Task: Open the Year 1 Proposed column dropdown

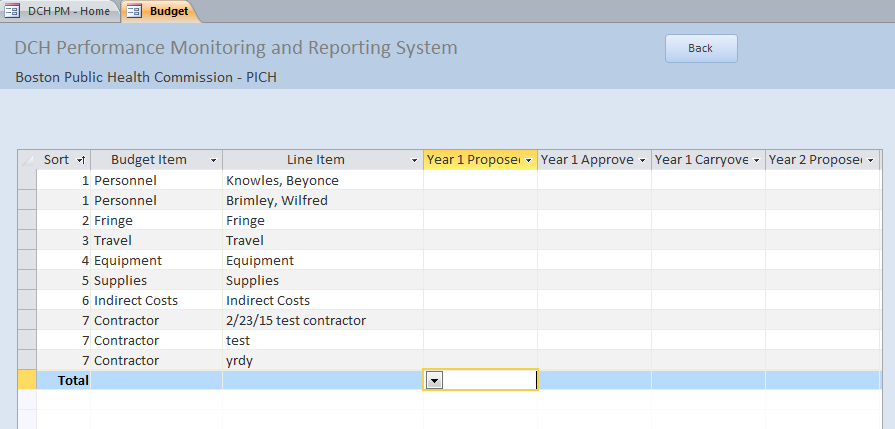Action: tap(528, 160)
